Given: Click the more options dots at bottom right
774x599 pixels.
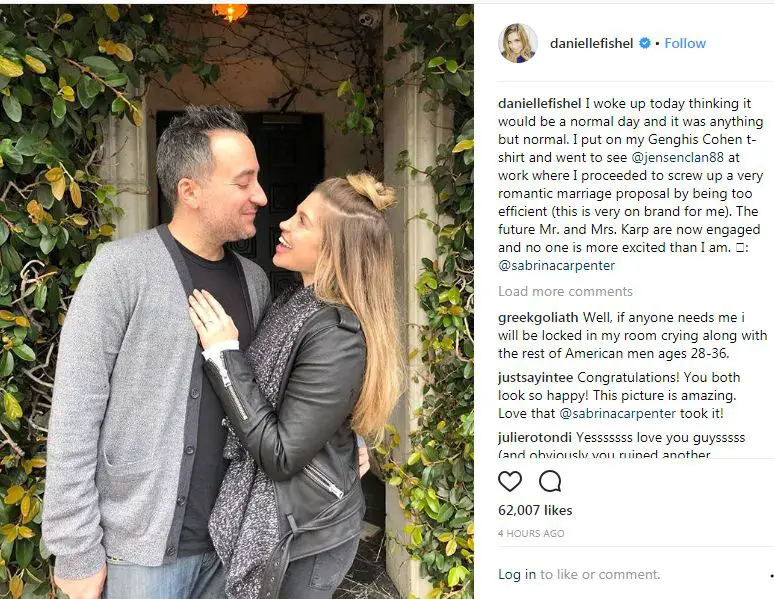Looking at the screenshot, I should (772, 575).
